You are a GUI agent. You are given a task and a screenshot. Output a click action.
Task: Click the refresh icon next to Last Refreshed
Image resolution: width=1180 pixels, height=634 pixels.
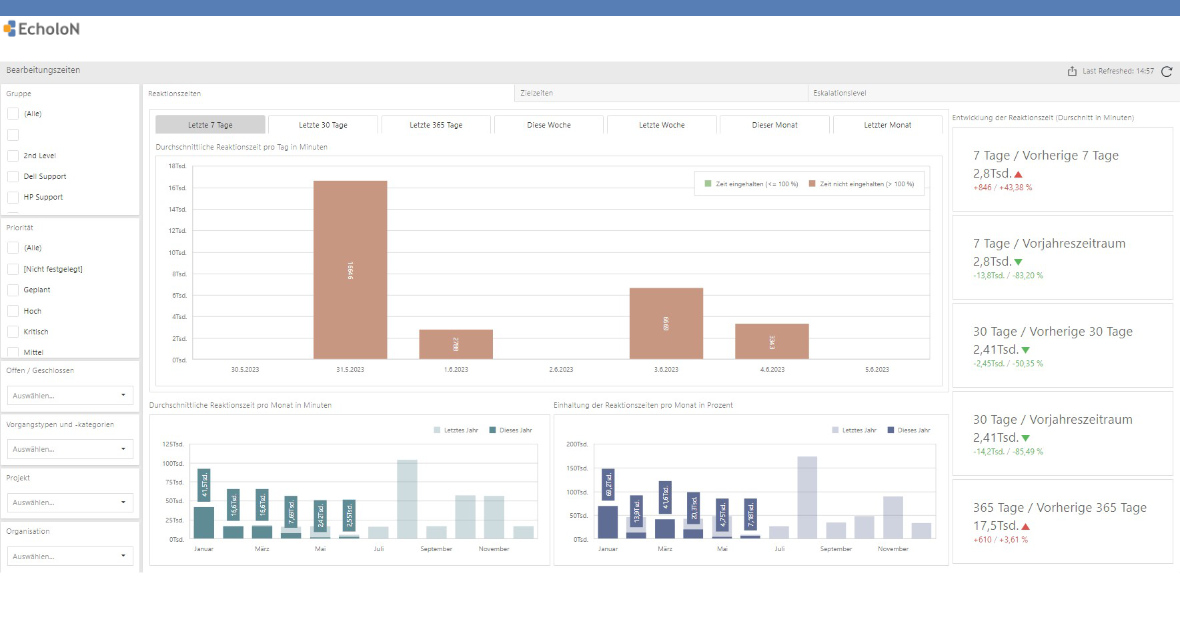coord(1166,72)
